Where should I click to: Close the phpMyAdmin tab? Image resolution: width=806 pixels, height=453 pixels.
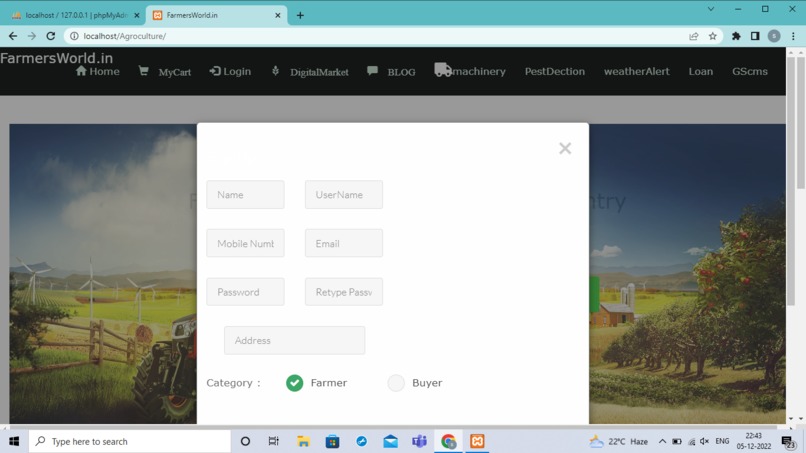click(137, 15)
